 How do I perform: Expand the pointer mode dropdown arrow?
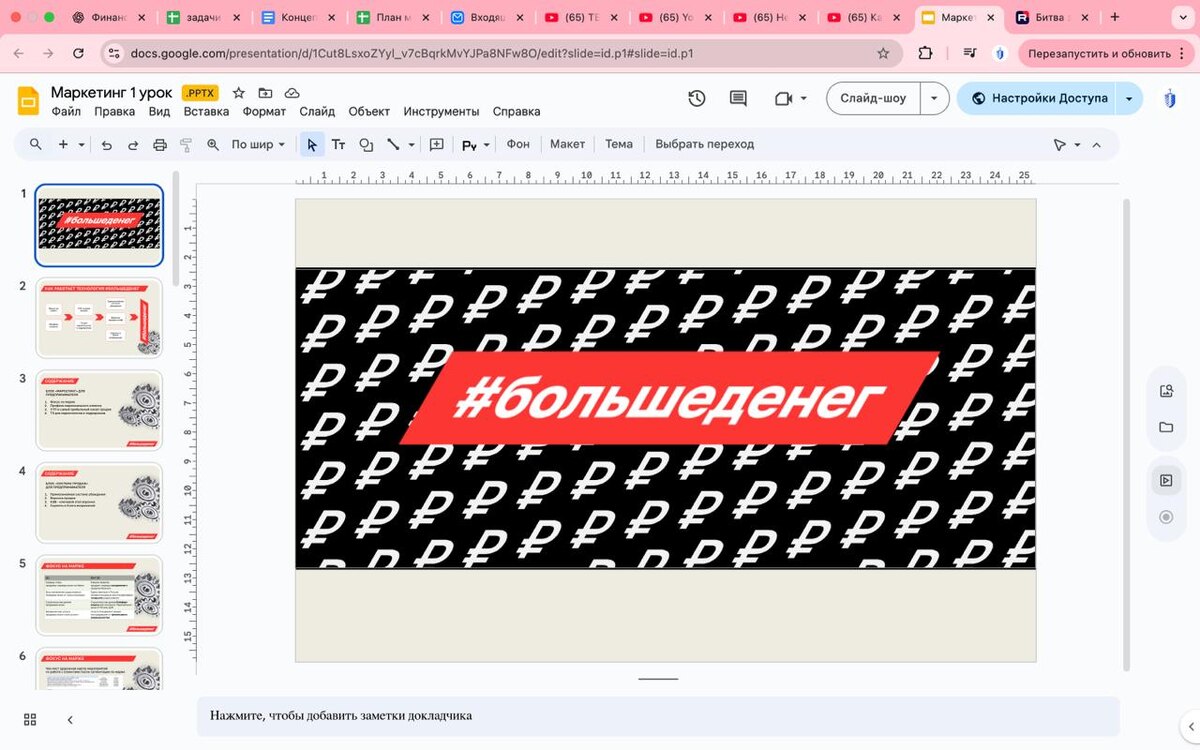pyautogui.click(x=1077, y=145)
